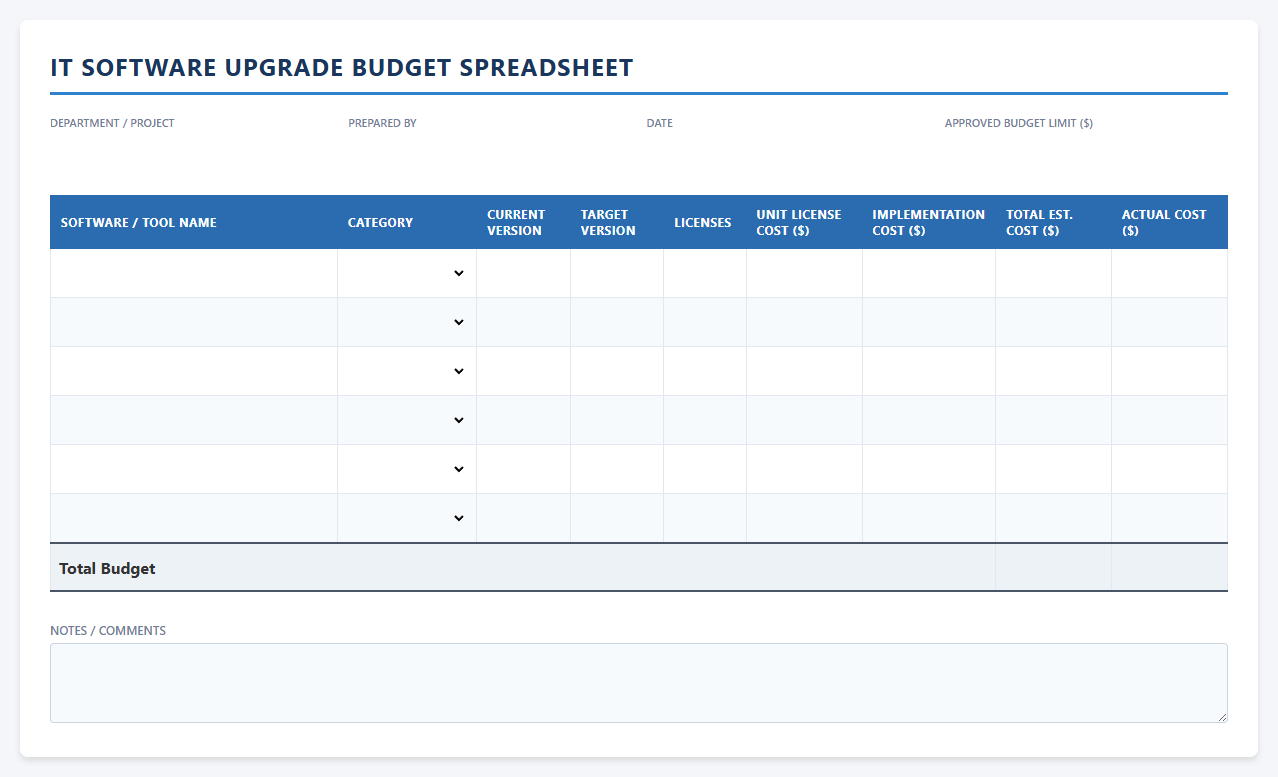Click the spreadsheet title heading
1278x777 pixels.
[x=342, y=67]
